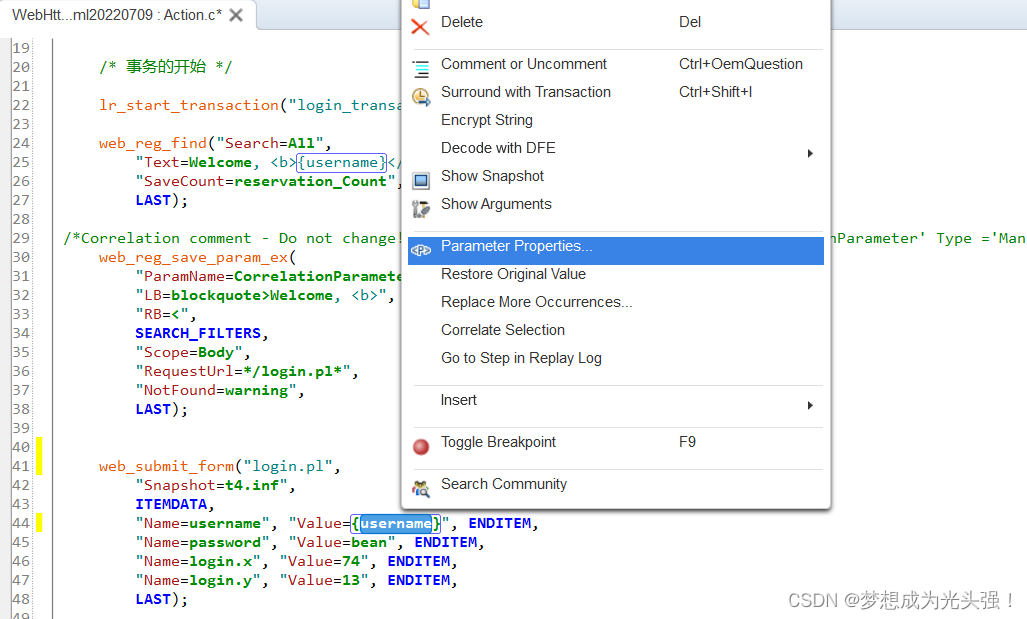Screen dimensions: 1027x619
Task: Click "Value=13" login.y value
Action: (324, 580)
